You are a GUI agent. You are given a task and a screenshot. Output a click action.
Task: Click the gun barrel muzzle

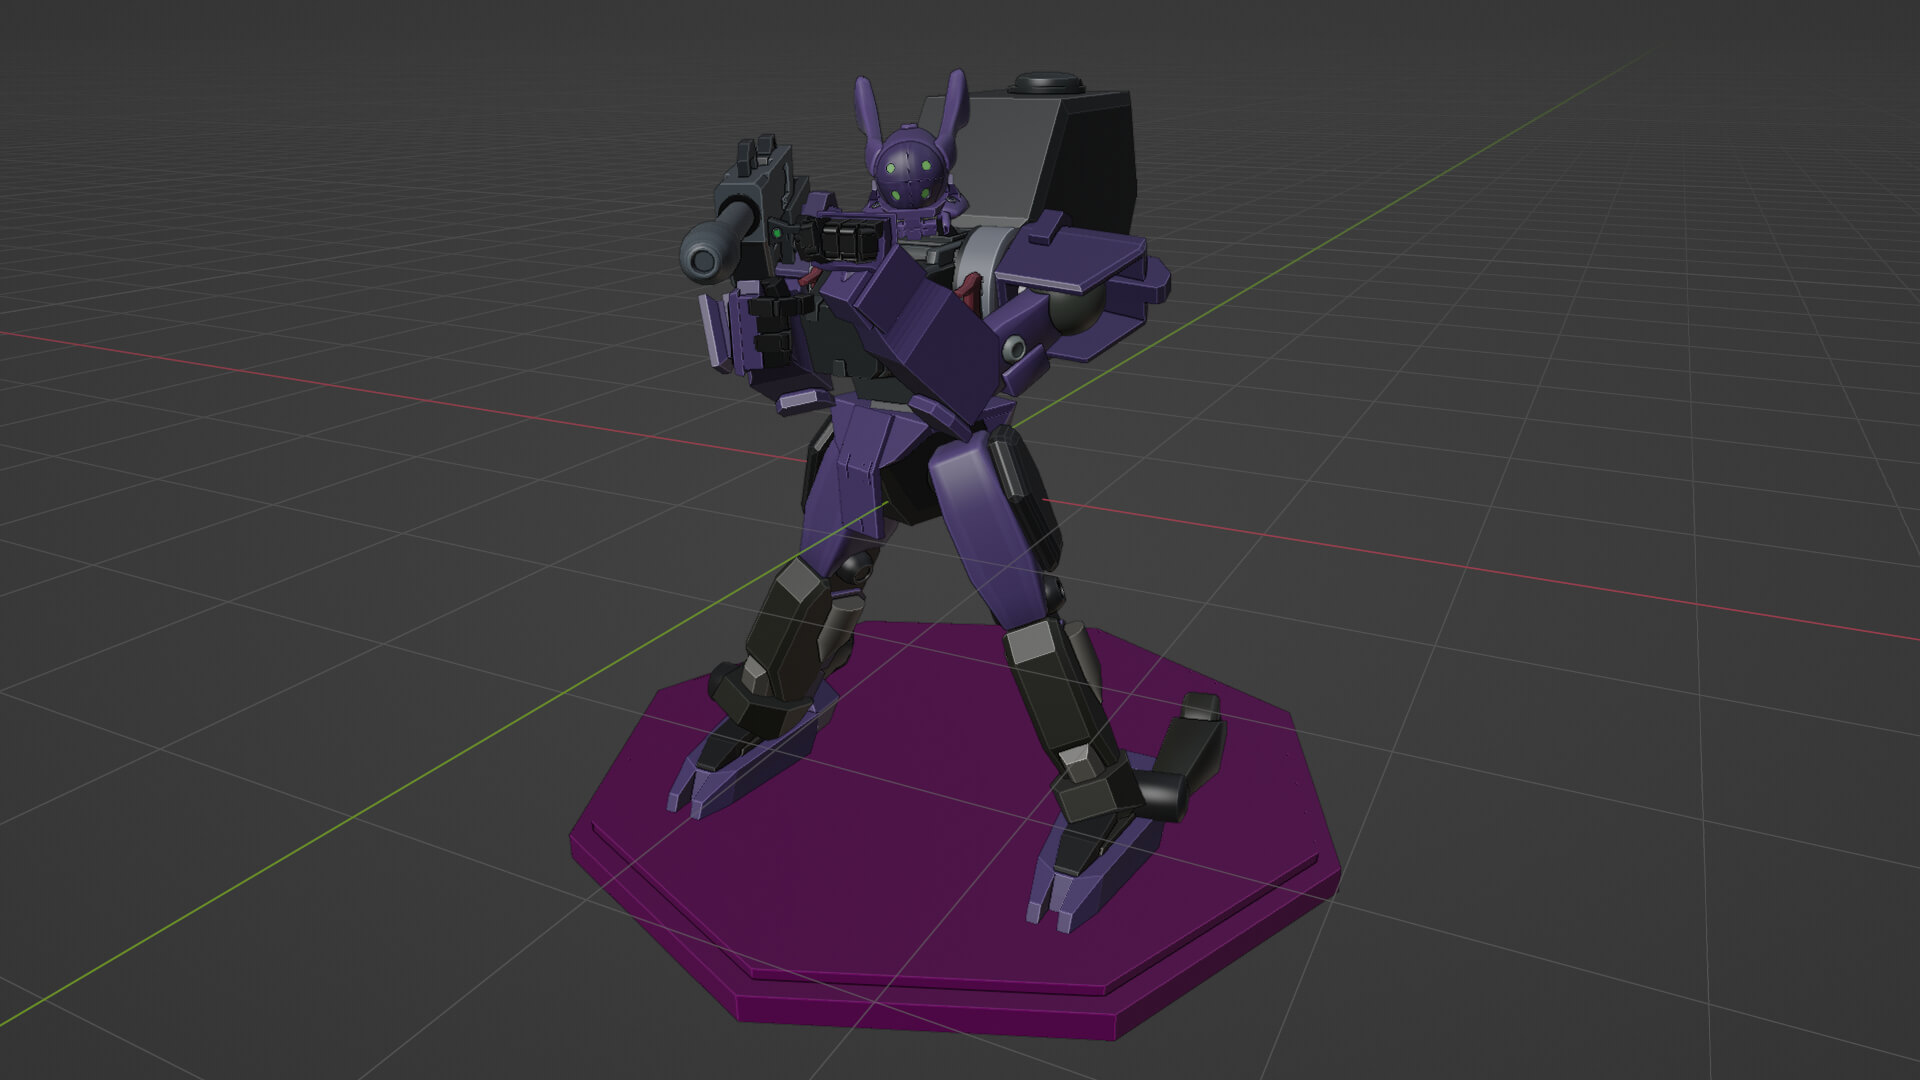click(704, 260)
